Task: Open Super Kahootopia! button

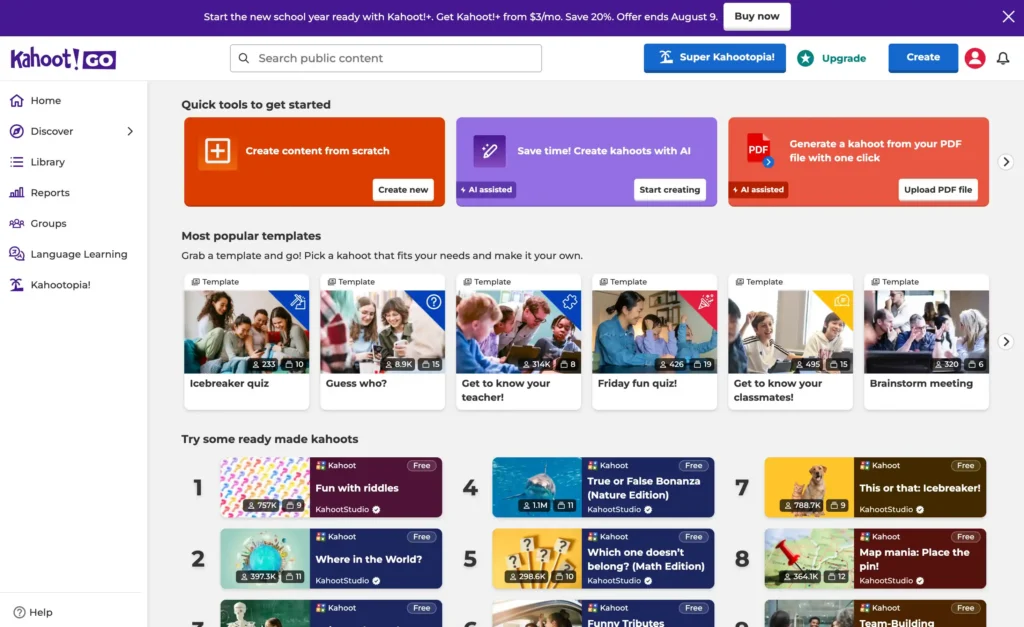Action: point(714,57)
